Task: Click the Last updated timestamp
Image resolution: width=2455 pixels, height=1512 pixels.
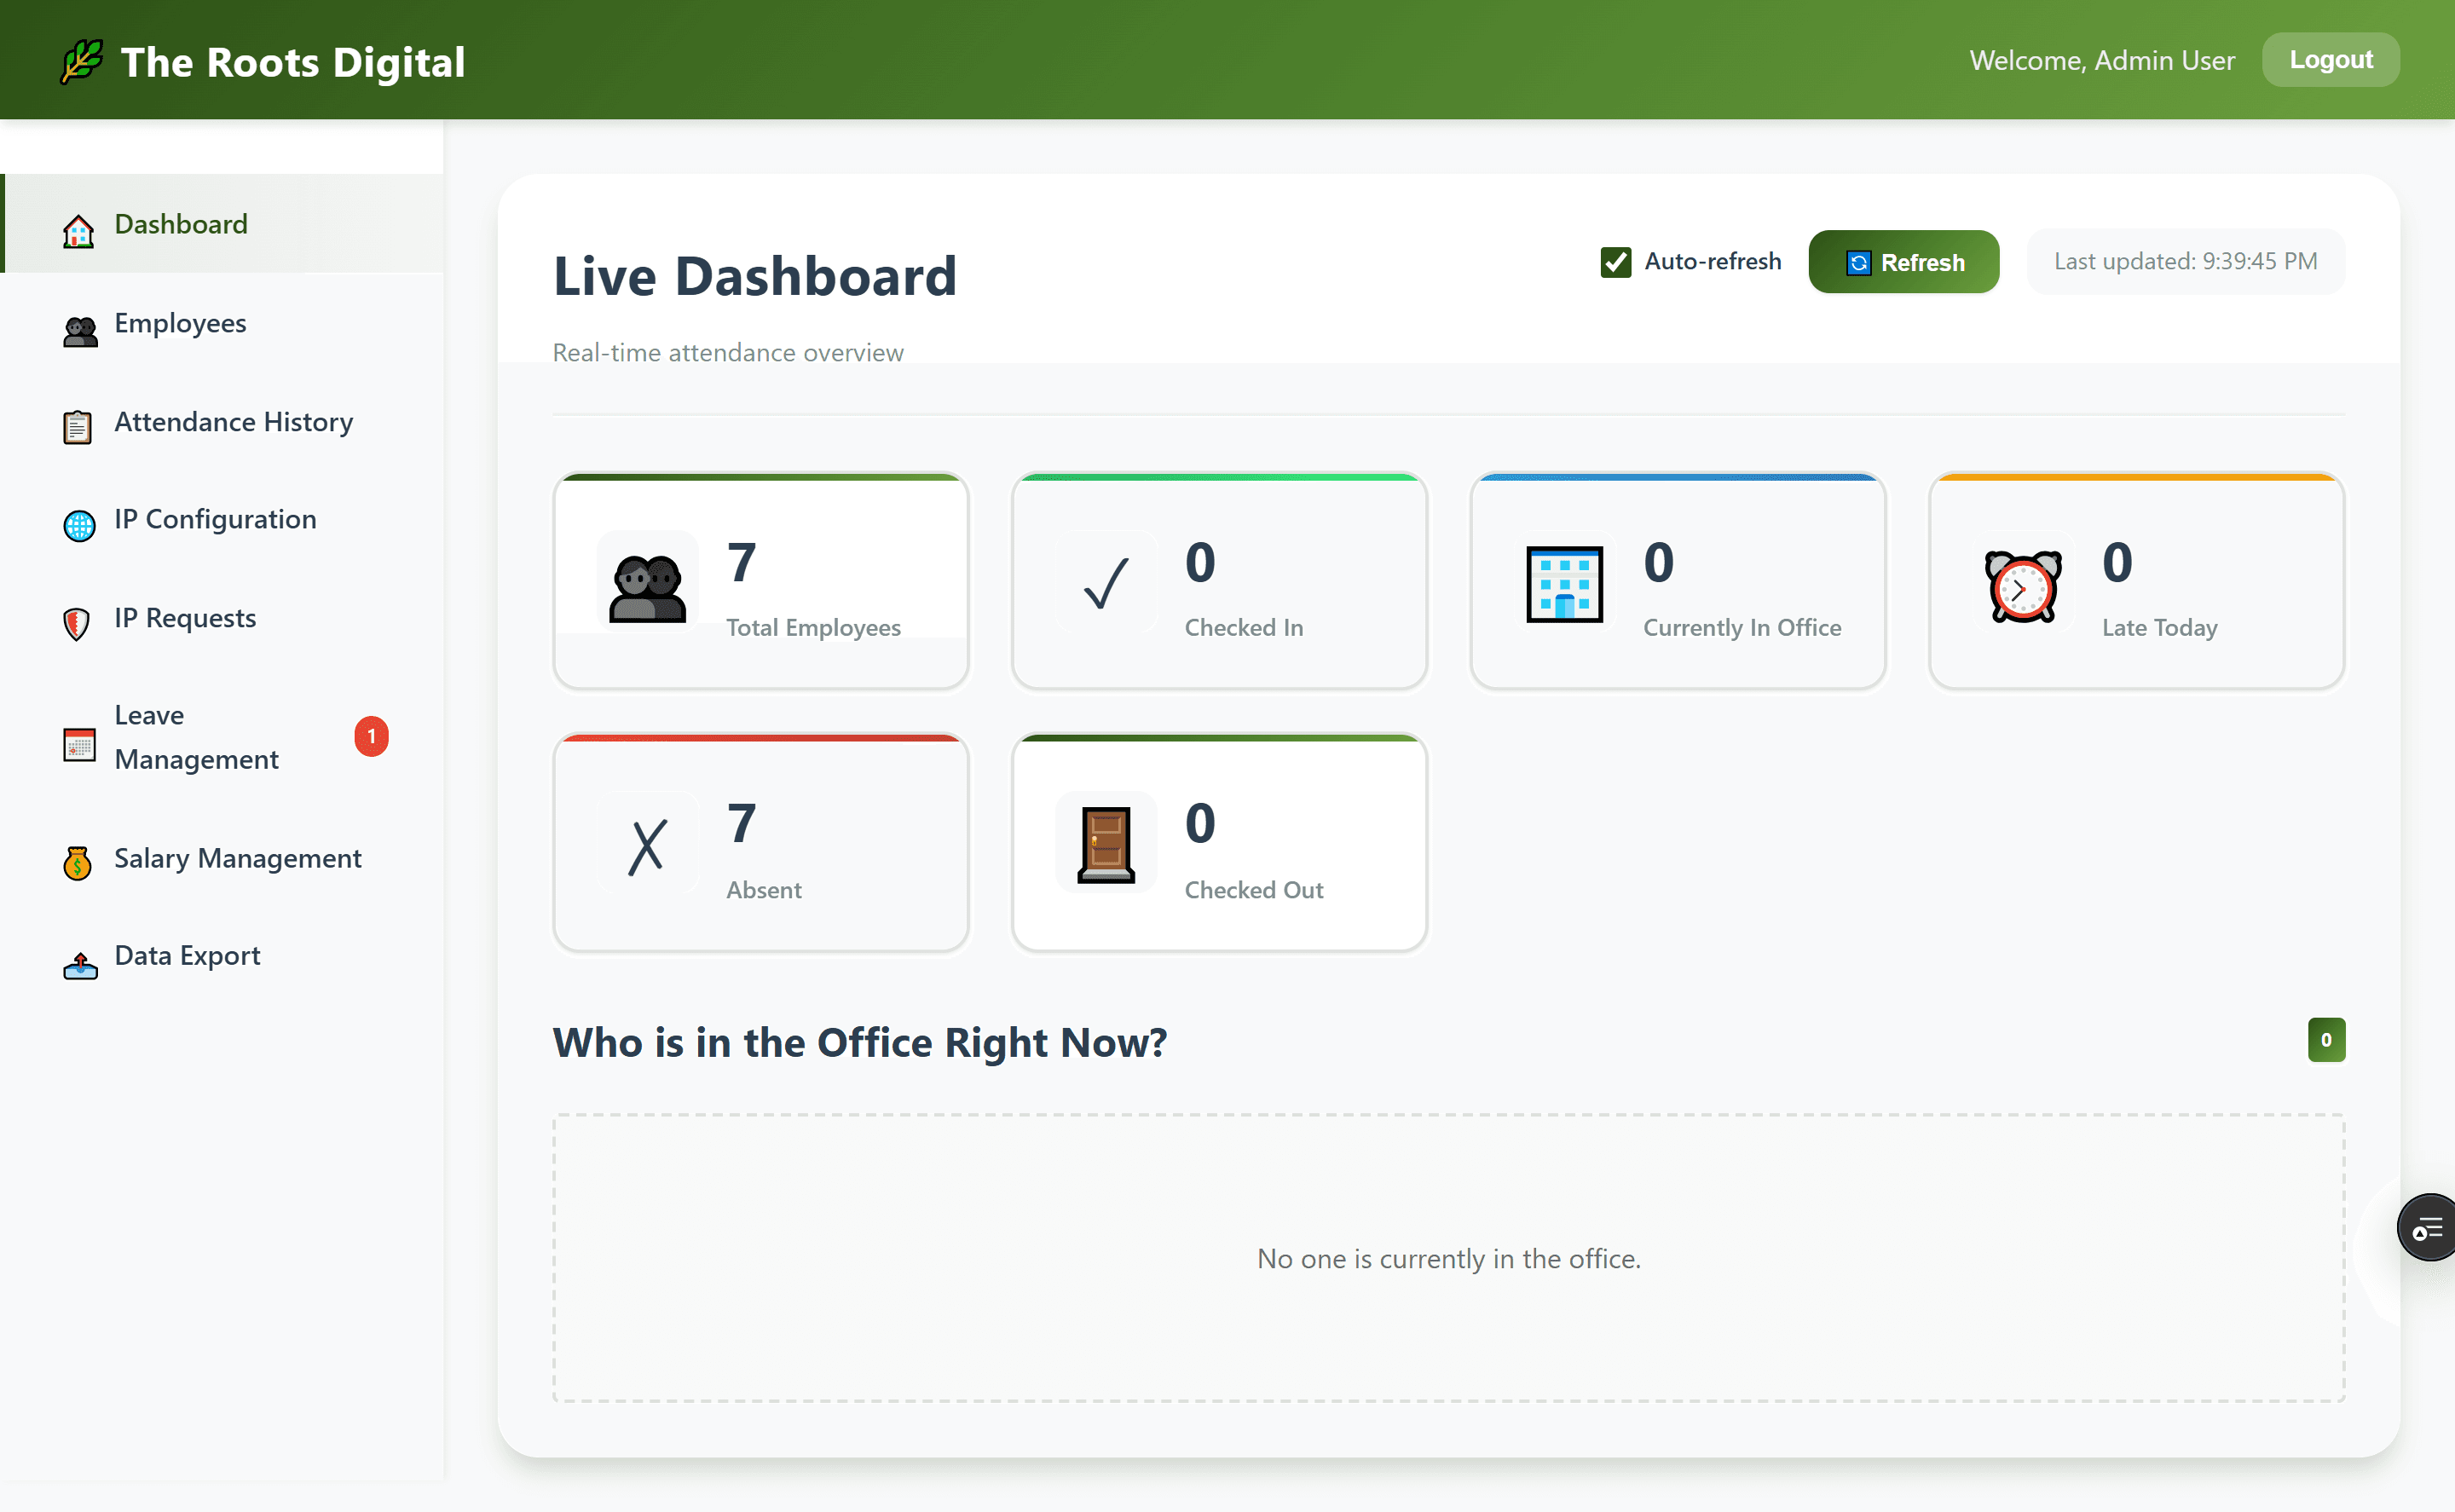Action: pos(2185,261)
